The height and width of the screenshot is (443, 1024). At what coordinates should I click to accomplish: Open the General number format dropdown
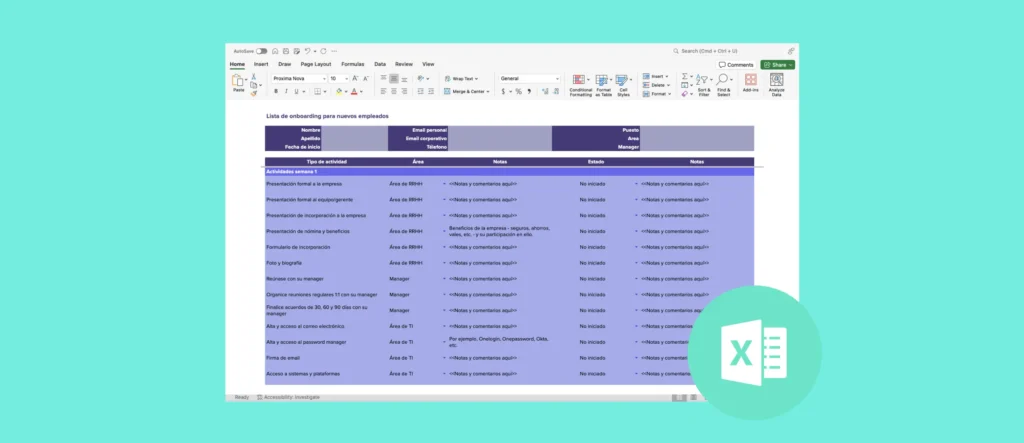point(529,78)
